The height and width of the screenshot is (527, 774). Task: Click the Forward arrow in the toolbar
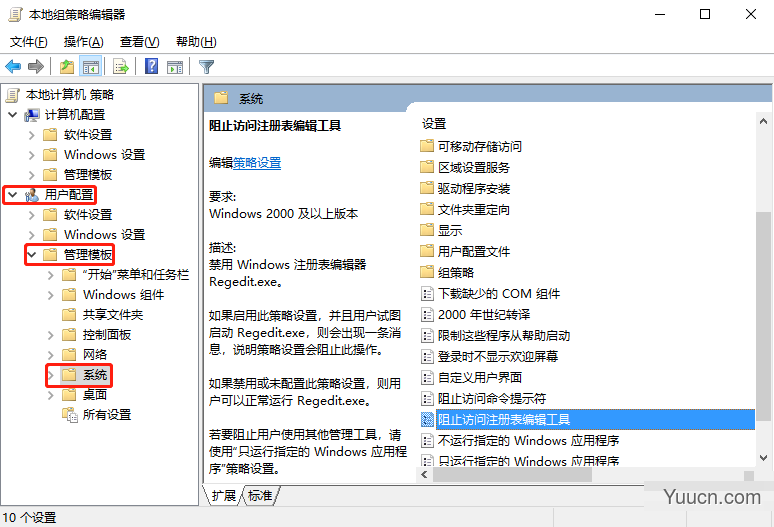[x=36, y=67]
